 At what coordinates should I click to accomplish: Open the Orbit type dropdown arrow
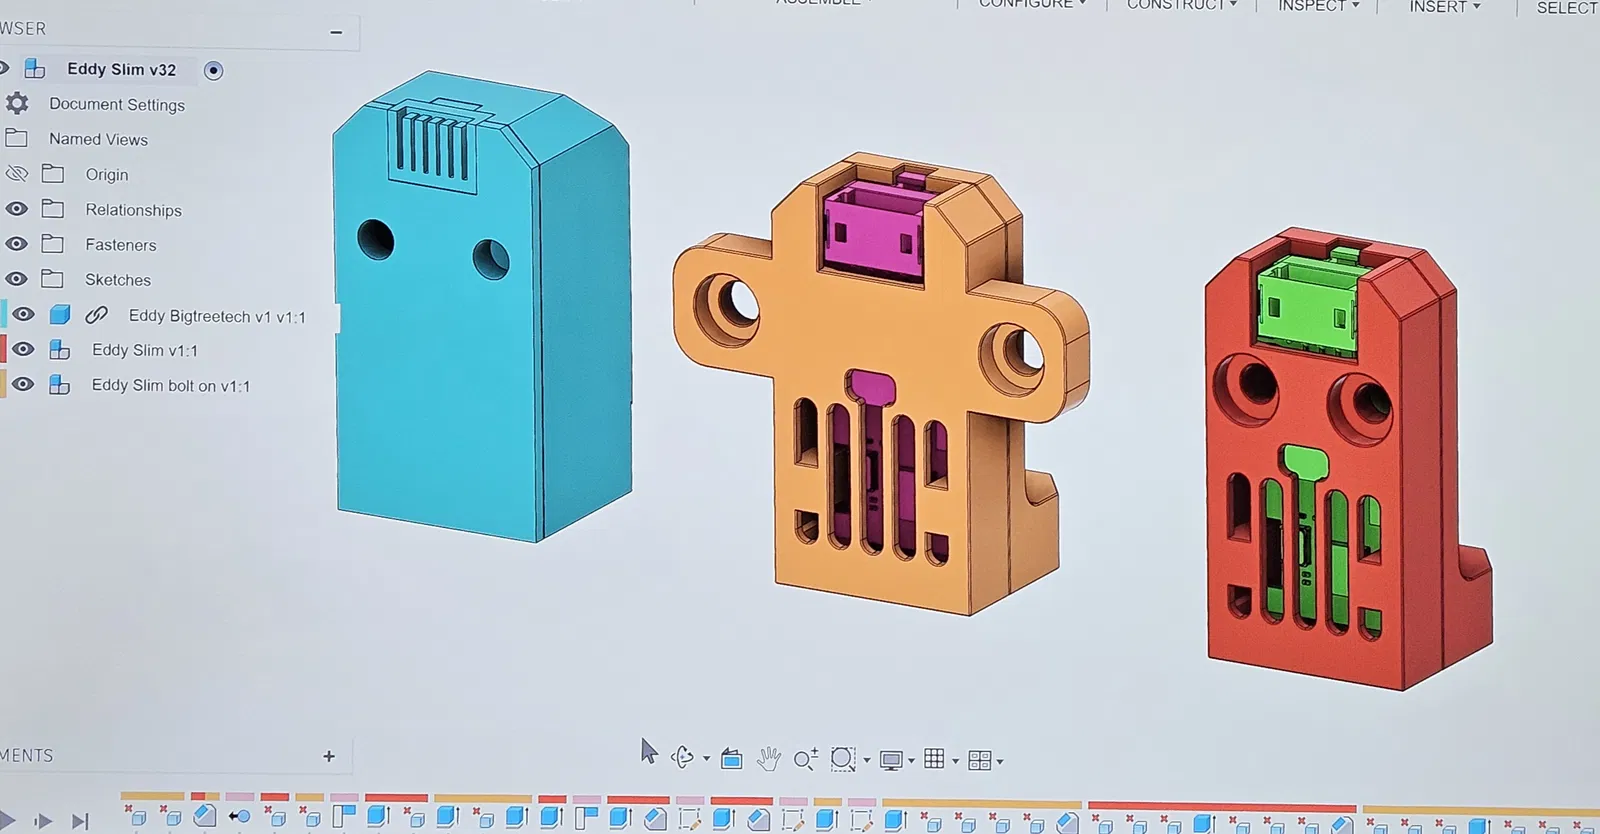[706, 760]
